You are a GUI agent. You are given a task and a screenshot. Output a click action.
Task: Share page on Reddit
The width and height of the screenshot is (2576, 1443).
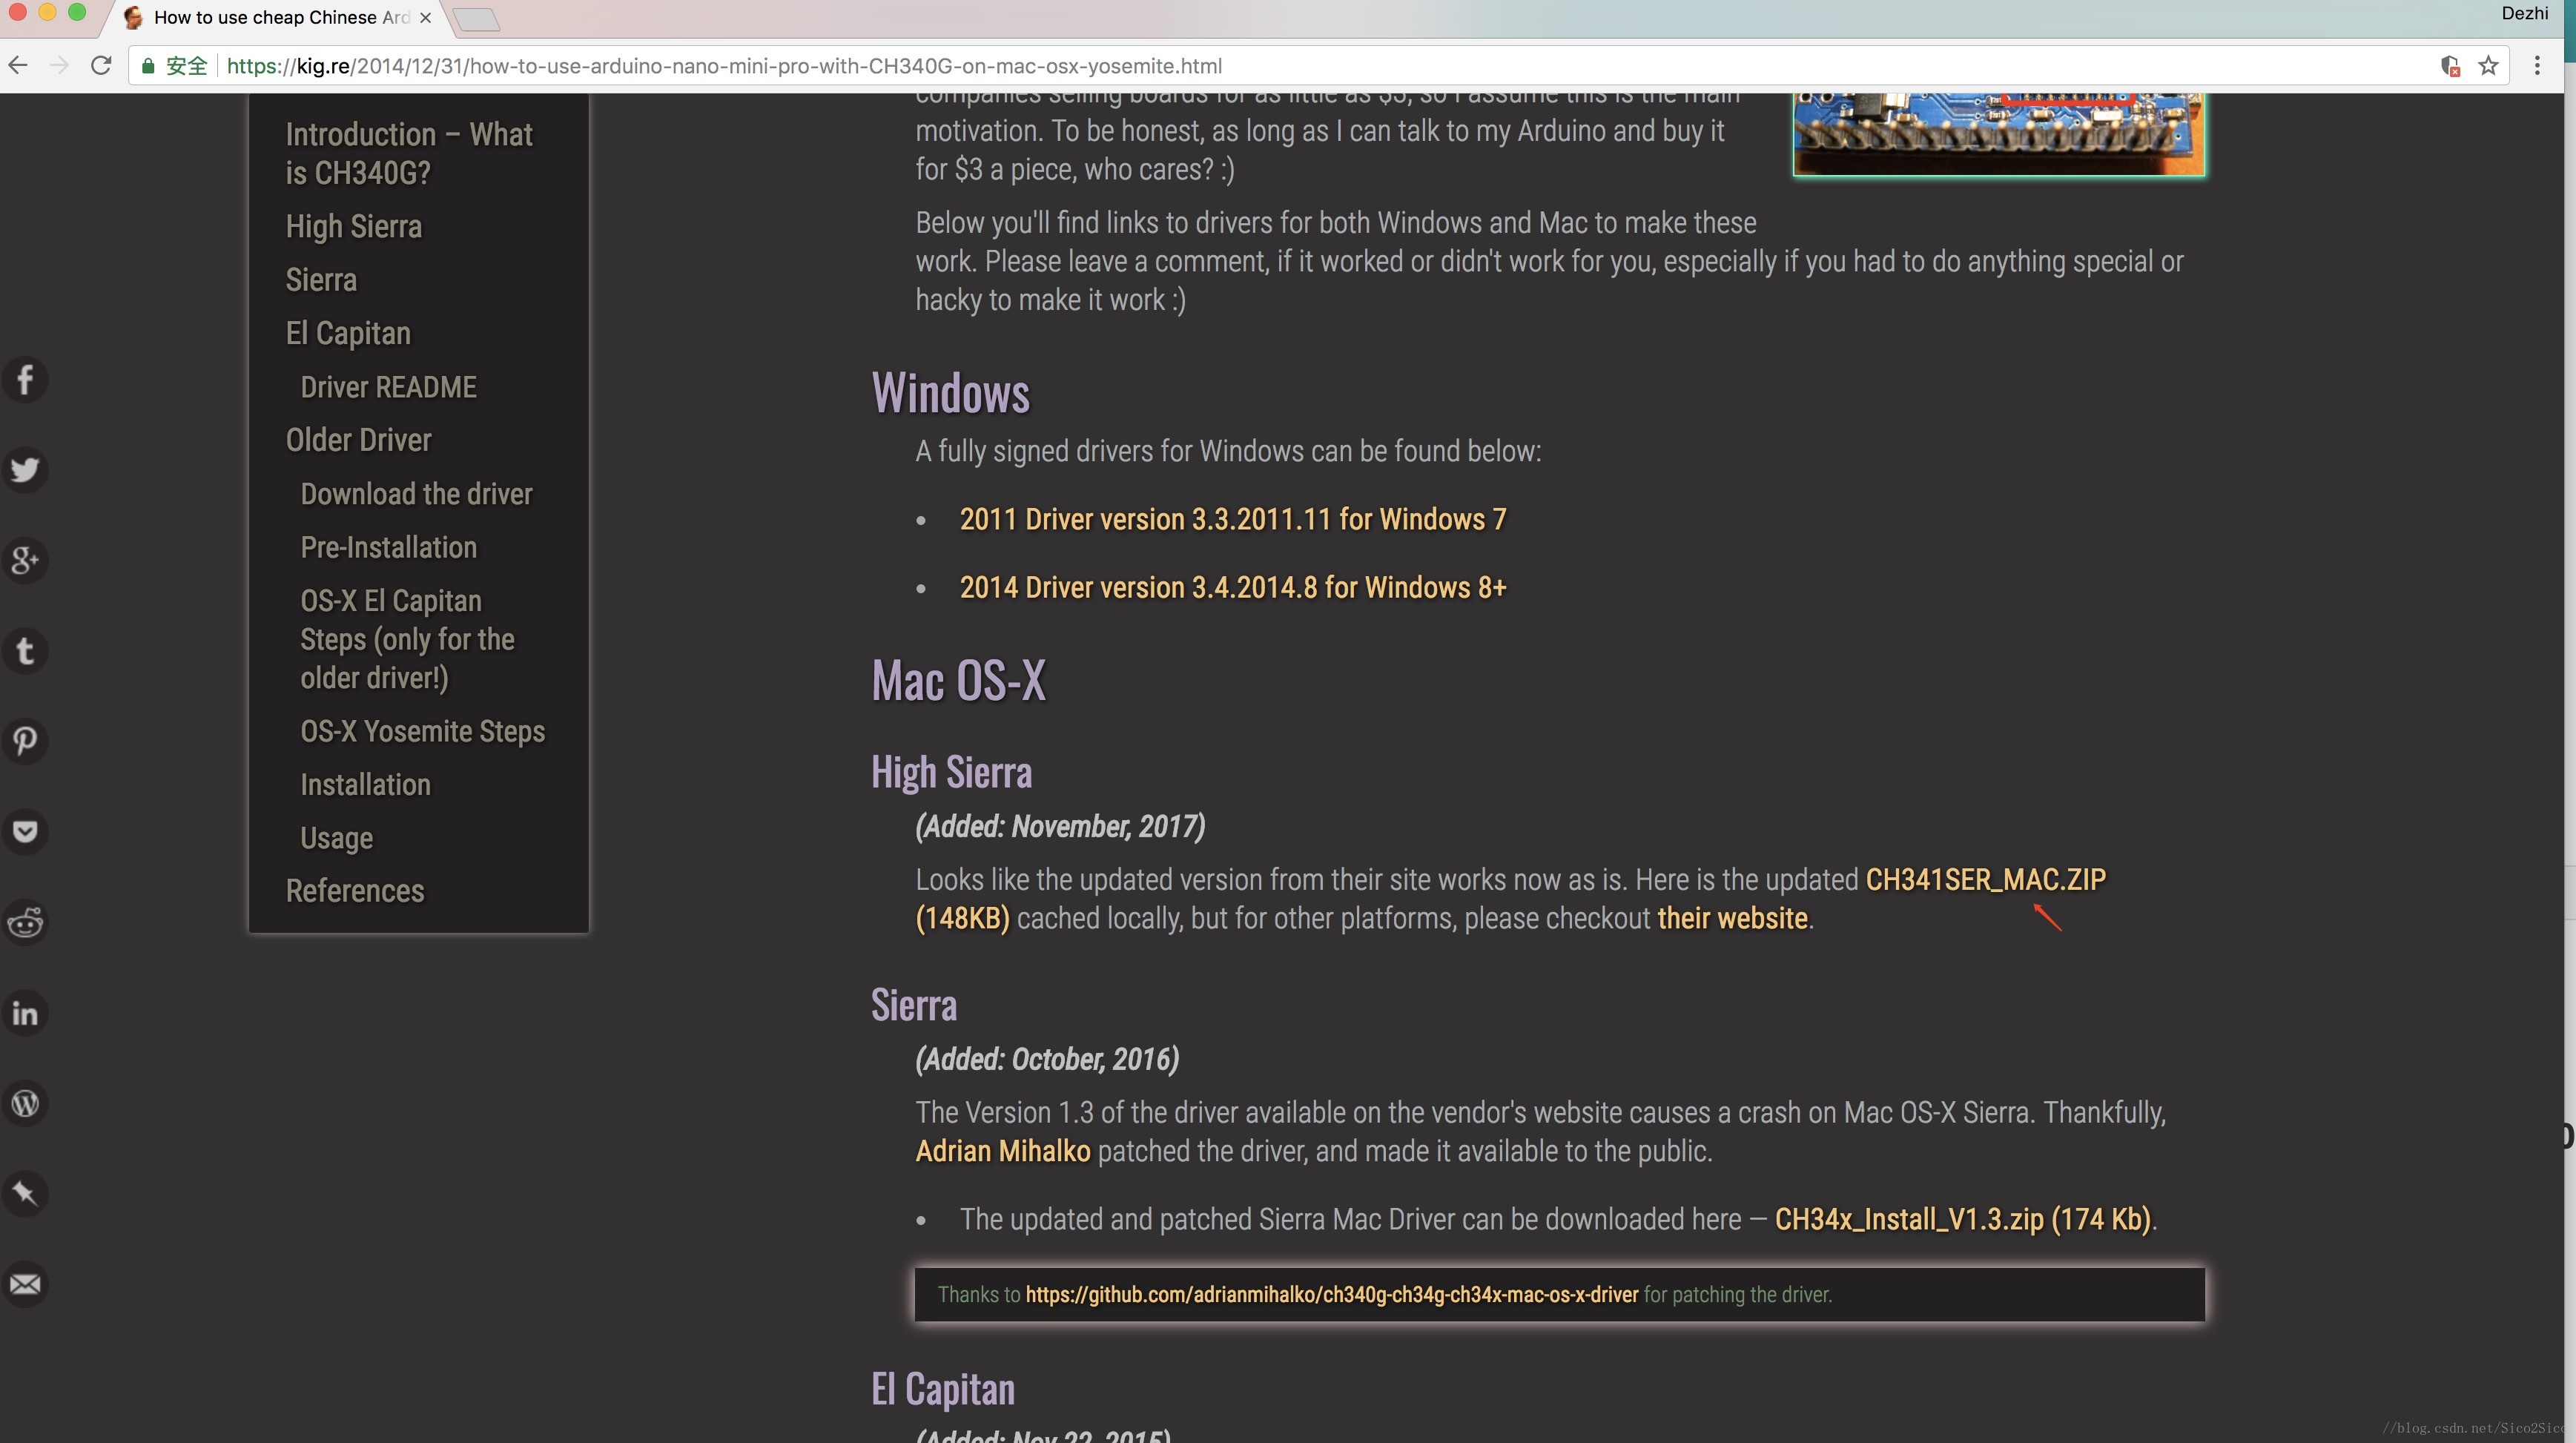tap(25, 922)
